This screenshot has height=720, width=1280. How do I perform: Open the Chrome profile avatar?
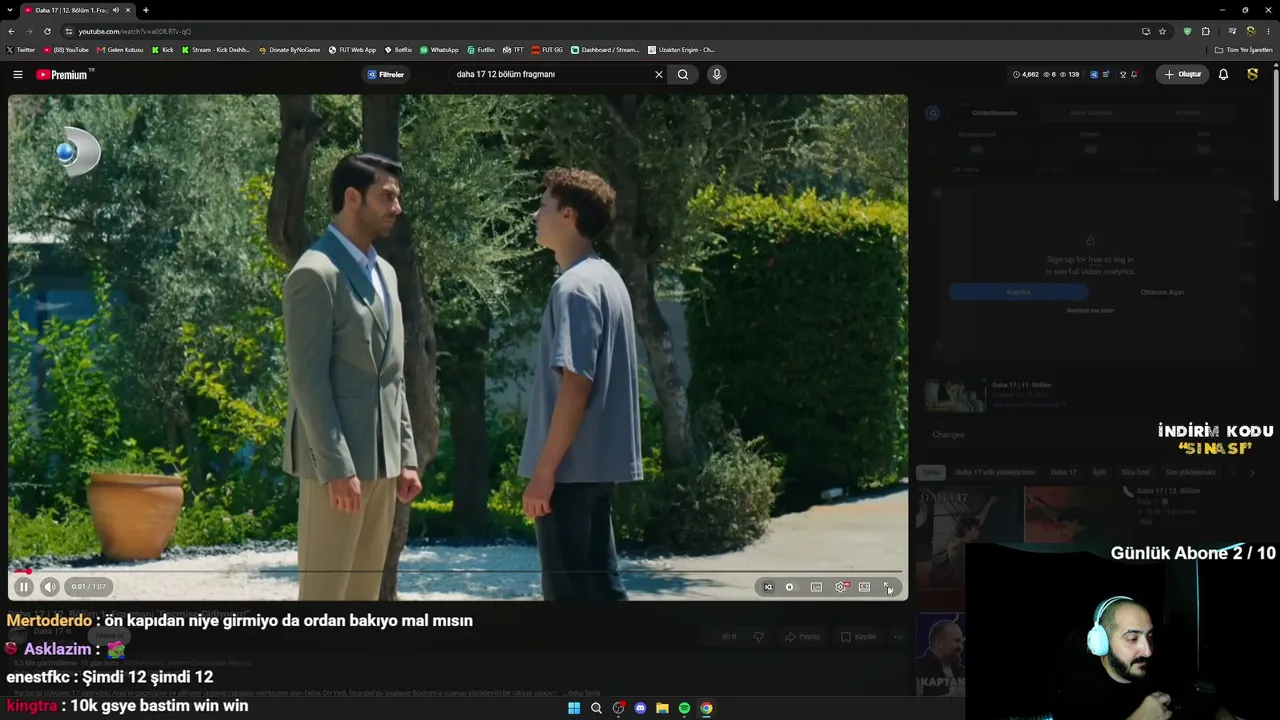1250,31
